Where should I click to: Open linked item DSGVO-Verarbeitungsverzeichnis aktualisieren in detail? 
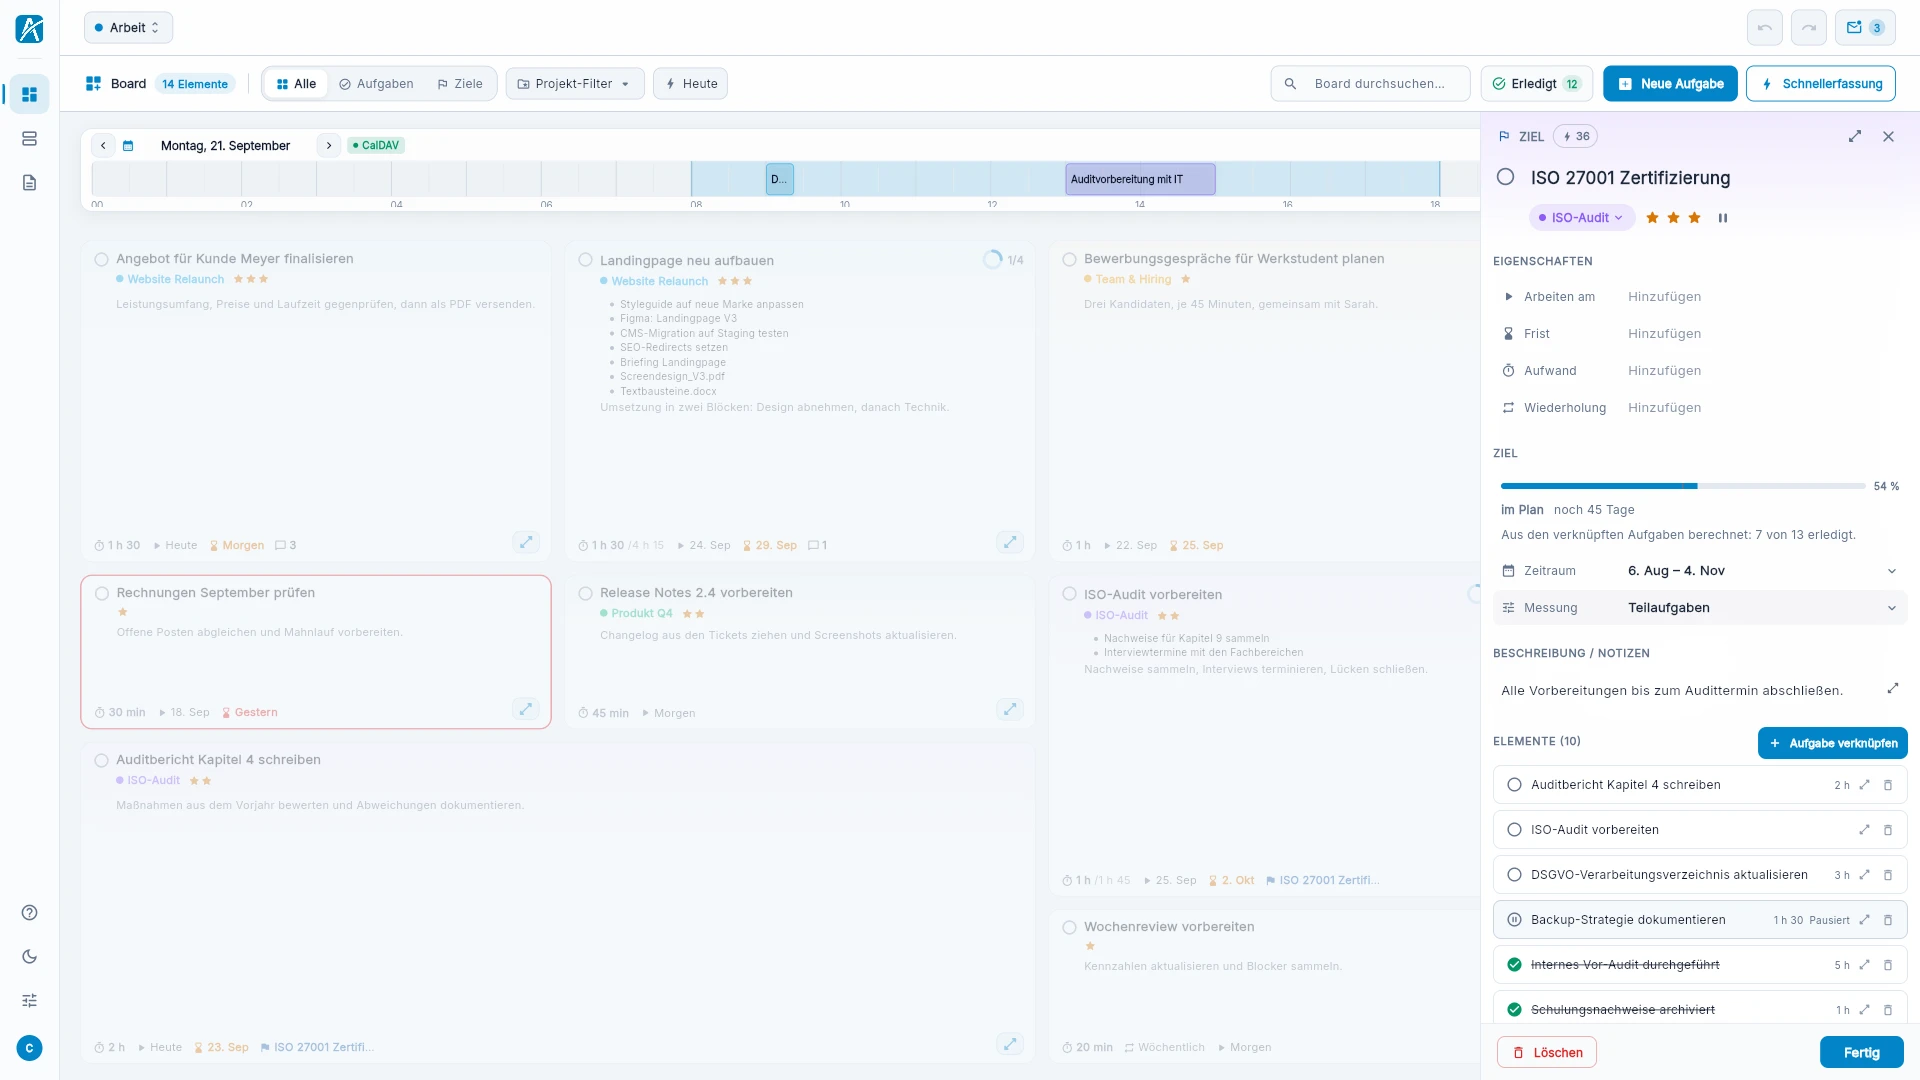point(1864,875)
